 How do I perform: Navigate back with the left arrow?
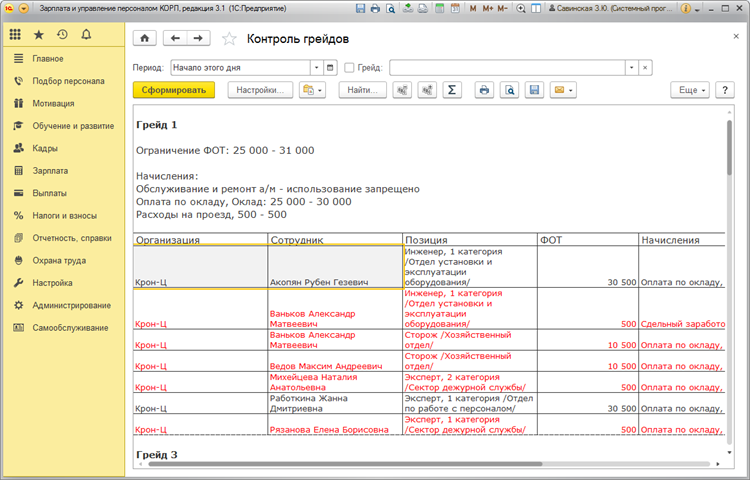(175, 38)
